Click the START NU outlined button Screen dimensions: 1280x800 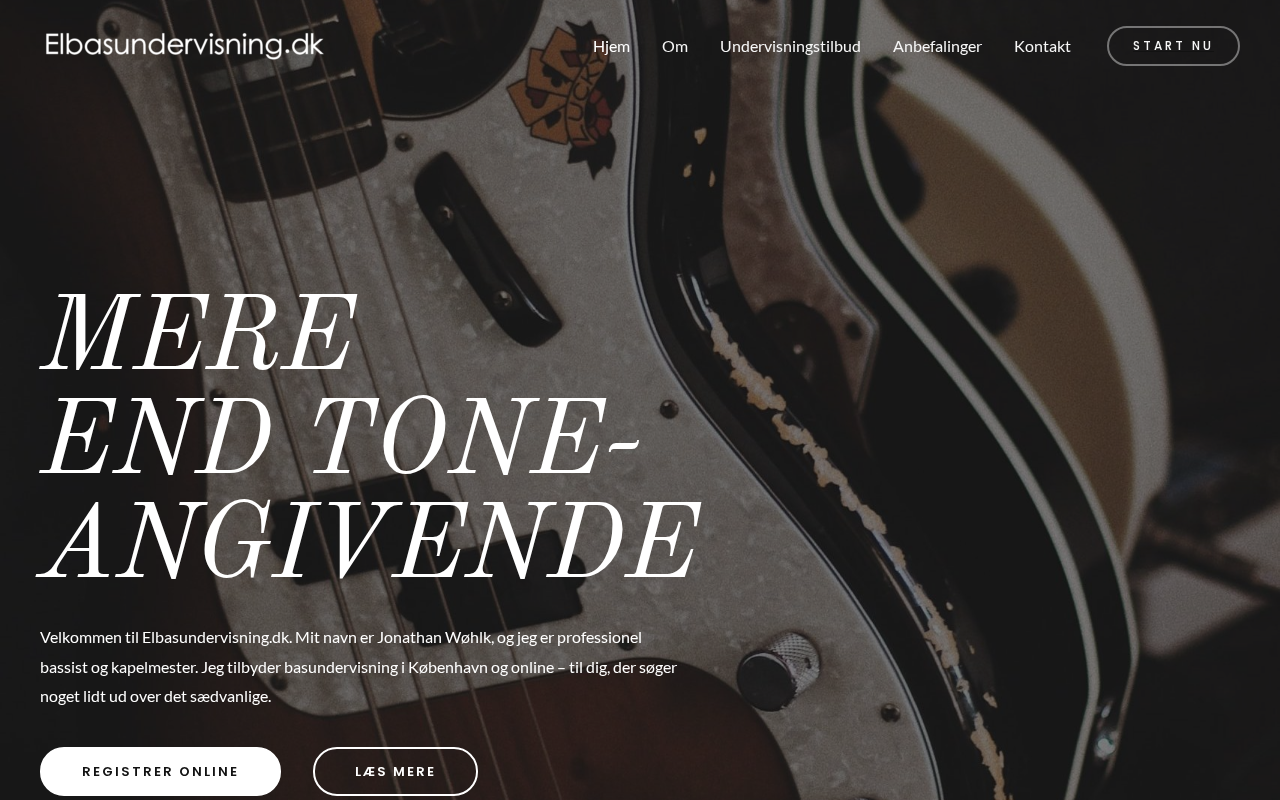coord(1173,46)
